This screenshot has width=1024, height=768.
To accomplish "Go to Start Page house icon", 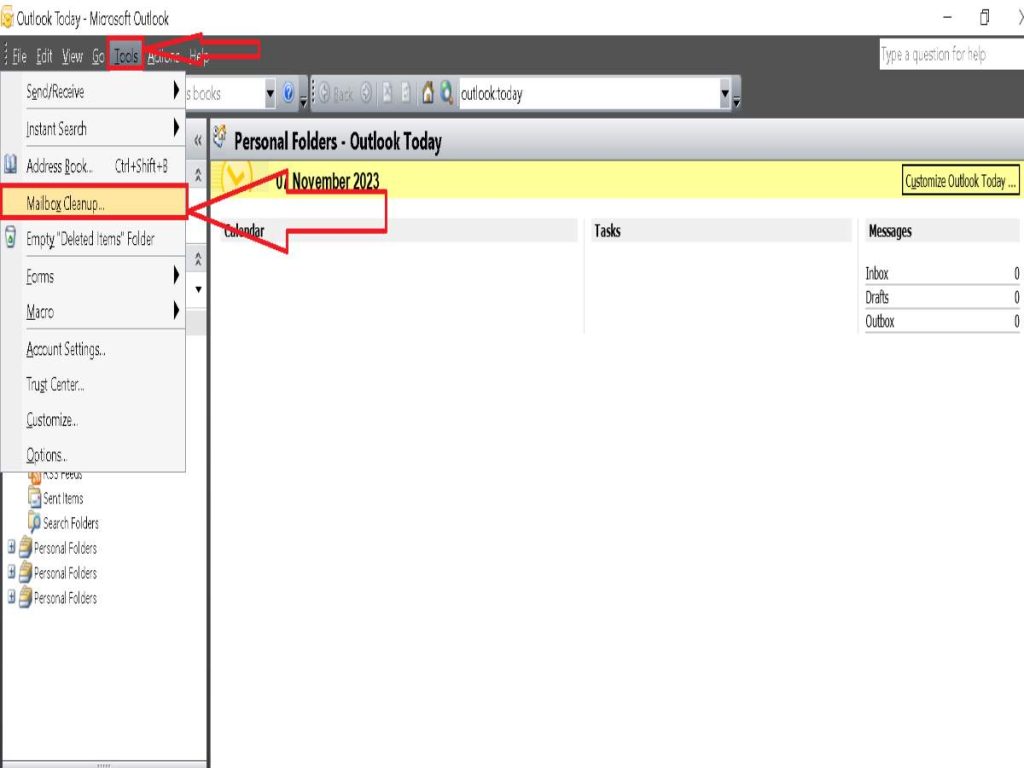I will click(x=428, y=93).
